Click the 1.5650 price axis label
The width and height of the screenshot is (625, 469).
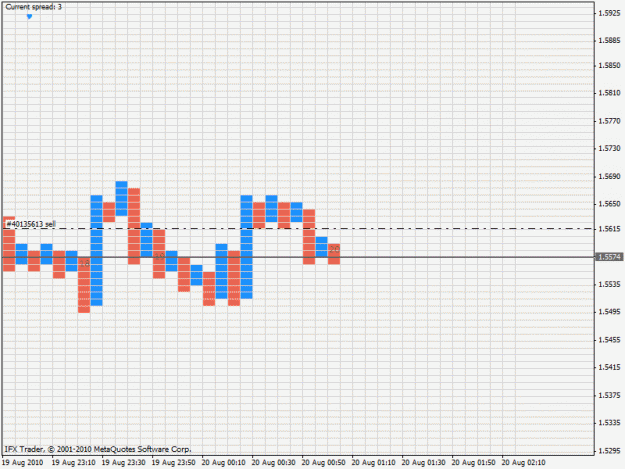click(609, 204)
